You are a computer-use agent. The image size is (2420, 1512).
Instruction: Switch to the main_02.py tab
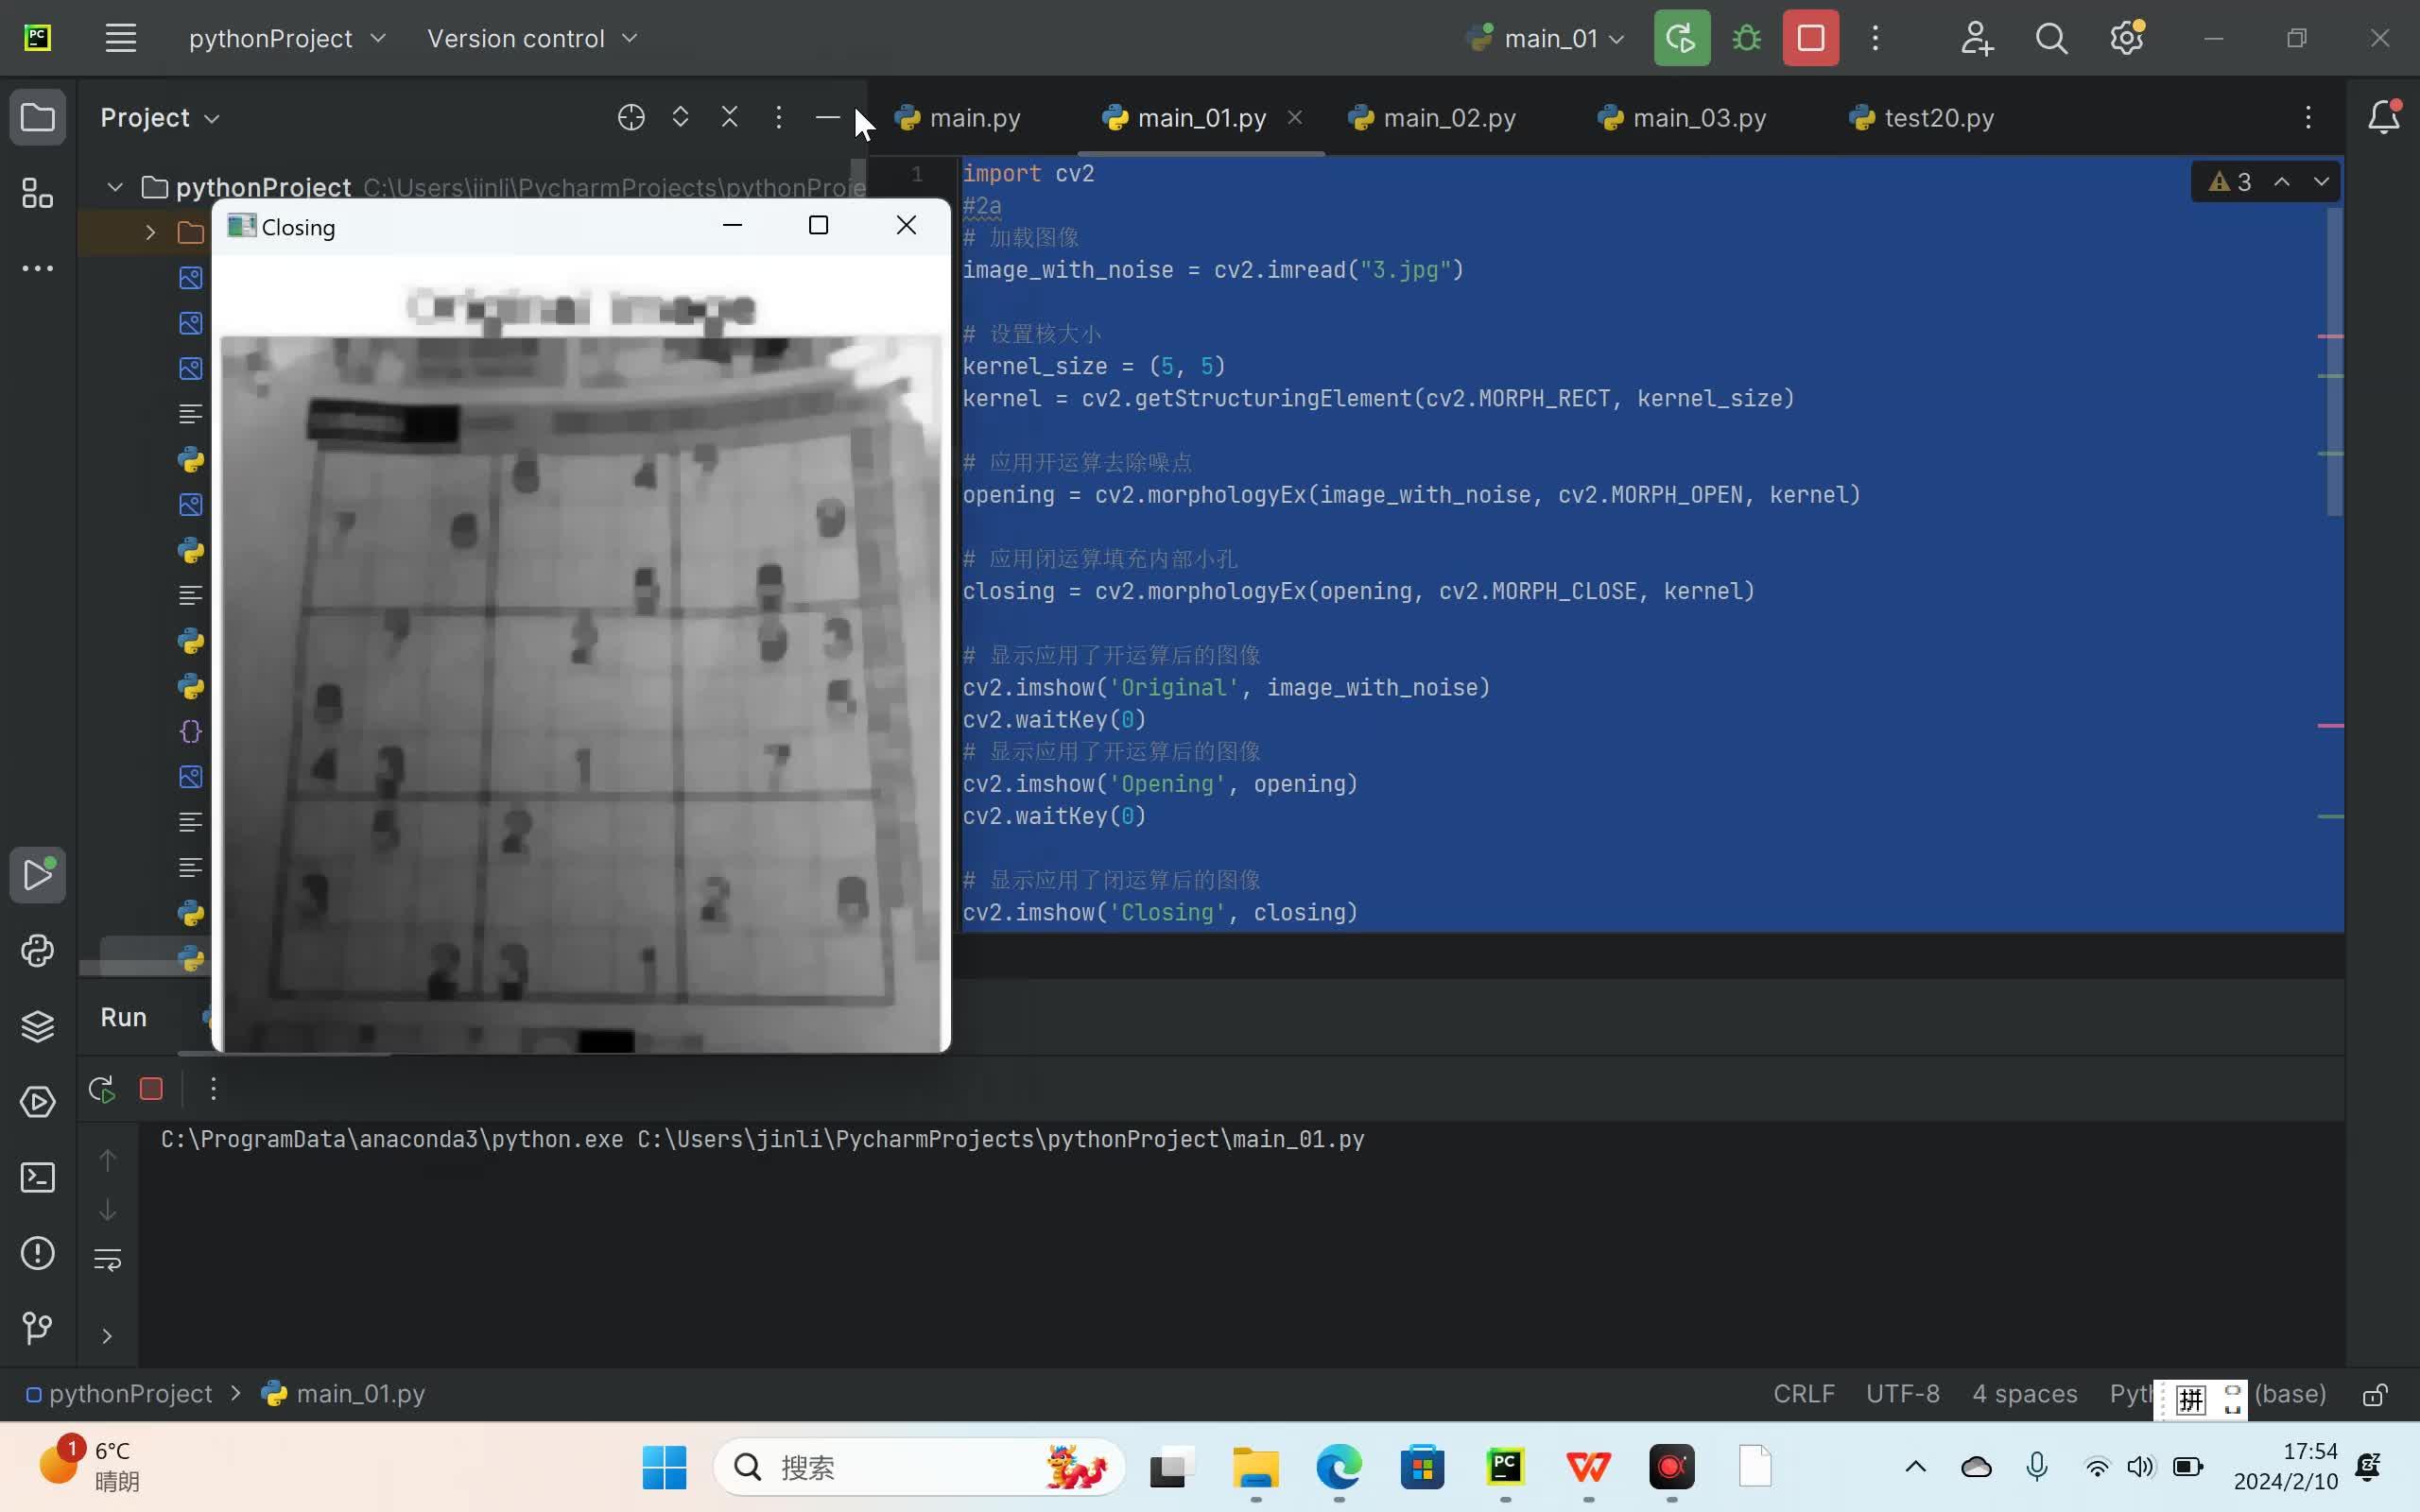(x=1448, y=117)
